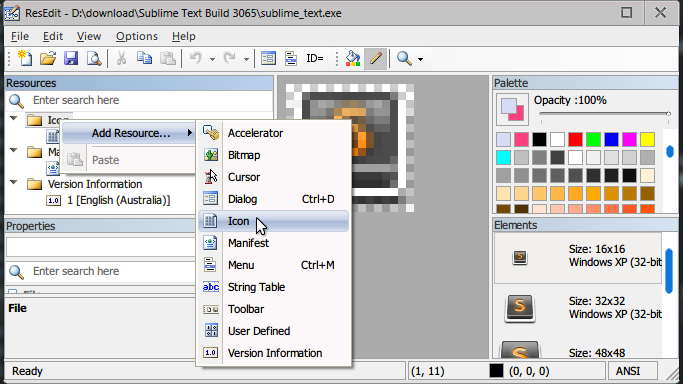
Task: Open the redo history dropdown arrow
Action: (x=246, y=59)
